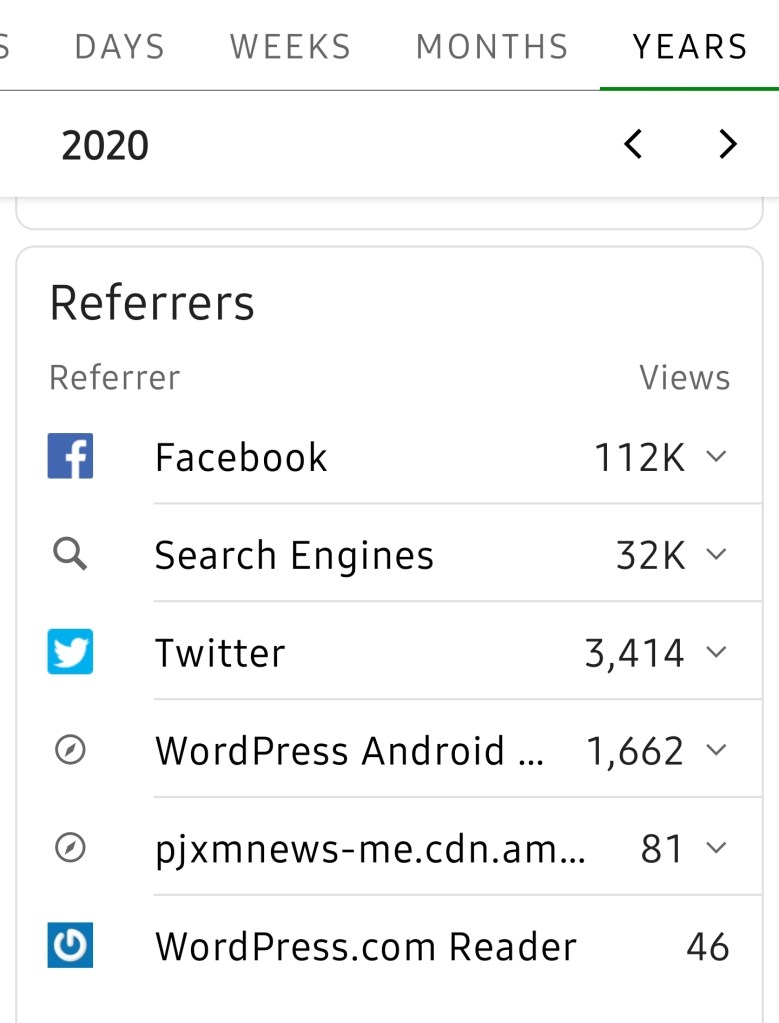Expand Search Engines referrer details
Viewport: 779px width, 1023px height.
coord(716,555)
